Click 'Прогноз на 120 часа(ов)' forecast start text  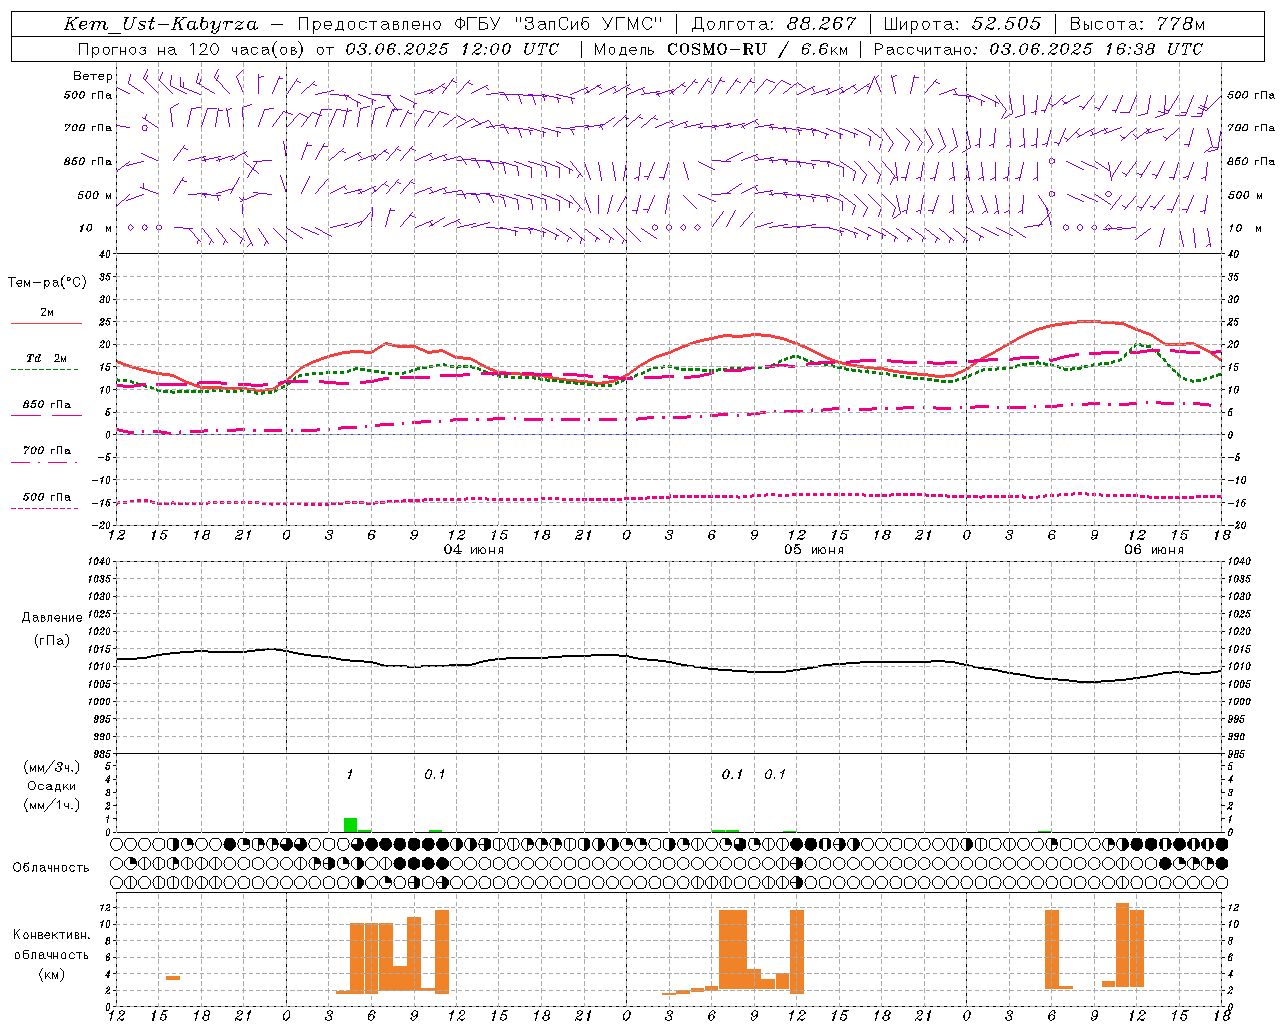point(193,49)
